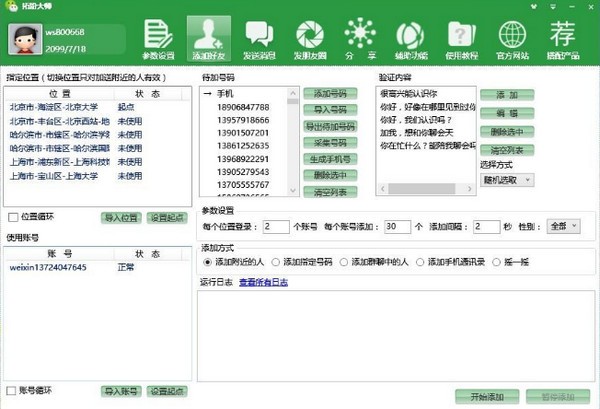Click the phone list scroll-down arrow

(x=293, y=190)
